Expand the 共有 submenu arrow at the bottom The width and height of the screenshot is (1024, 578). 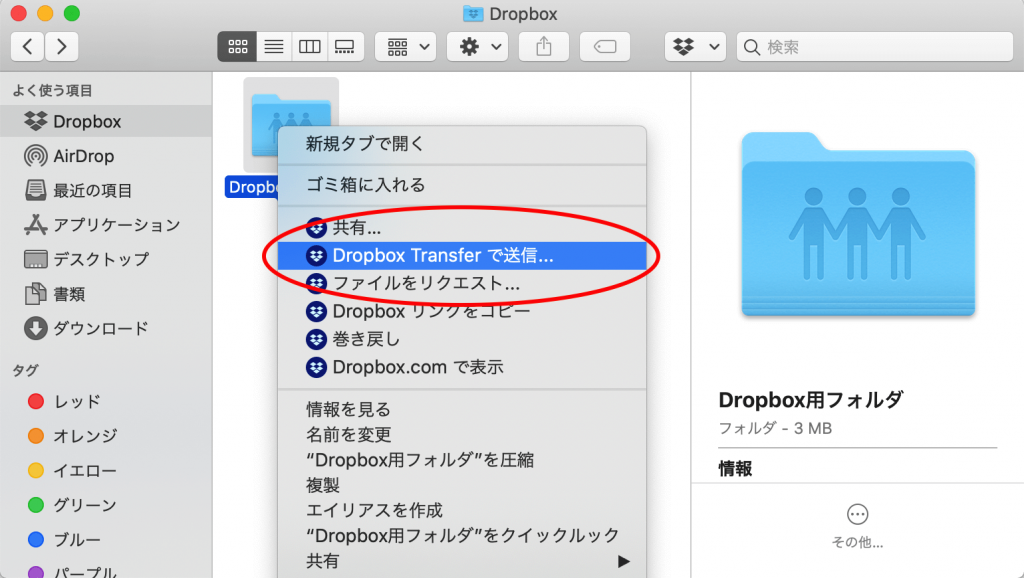pos(624,561)
